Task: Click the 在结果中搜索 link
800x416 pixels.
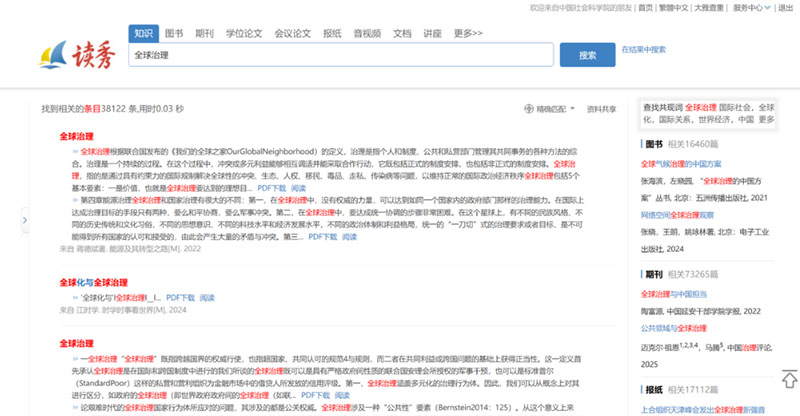Action: (643, 48)
